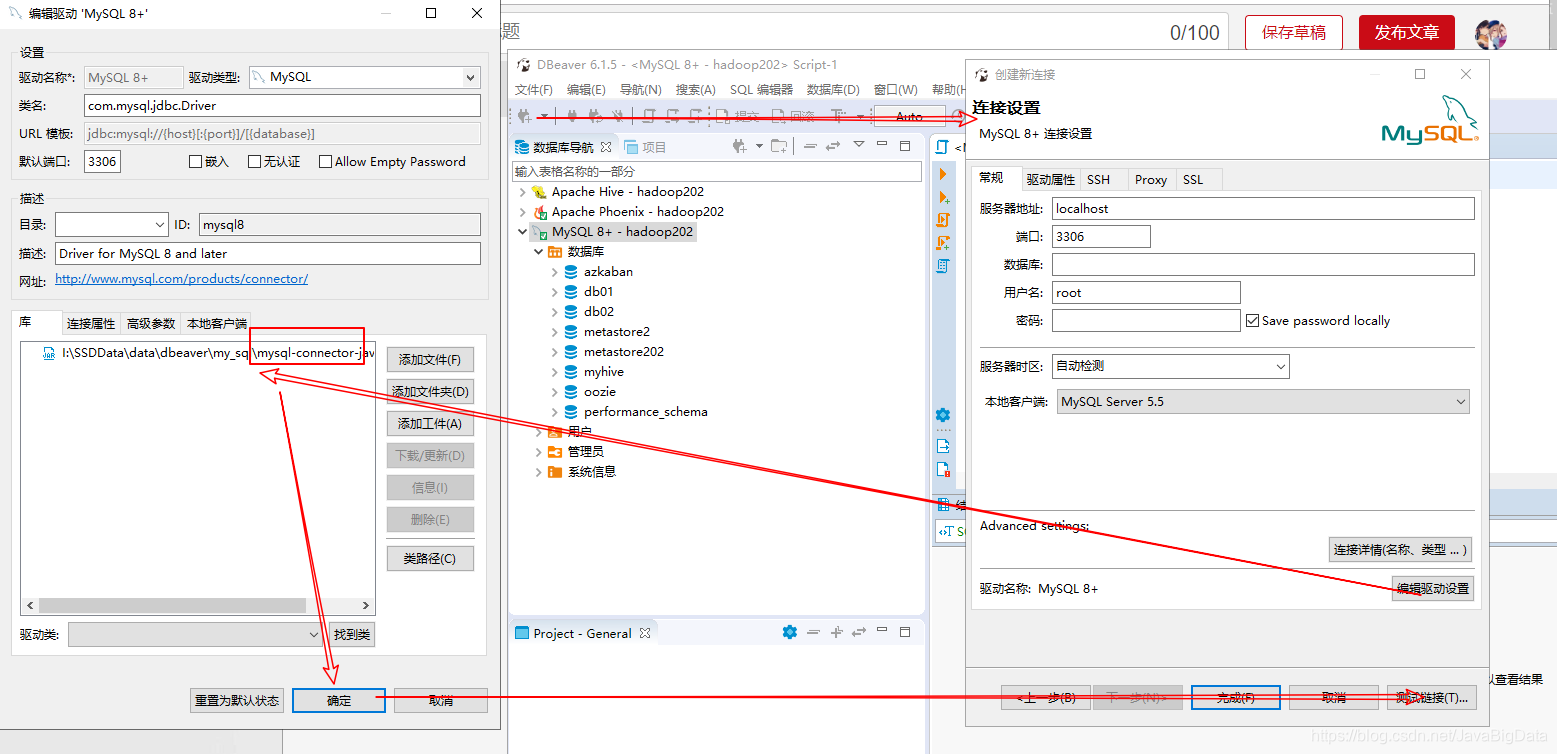Open the 驱动类 dropdown at bottom
This screenshot has height=754, width=1557.
[x=195, y=634]
